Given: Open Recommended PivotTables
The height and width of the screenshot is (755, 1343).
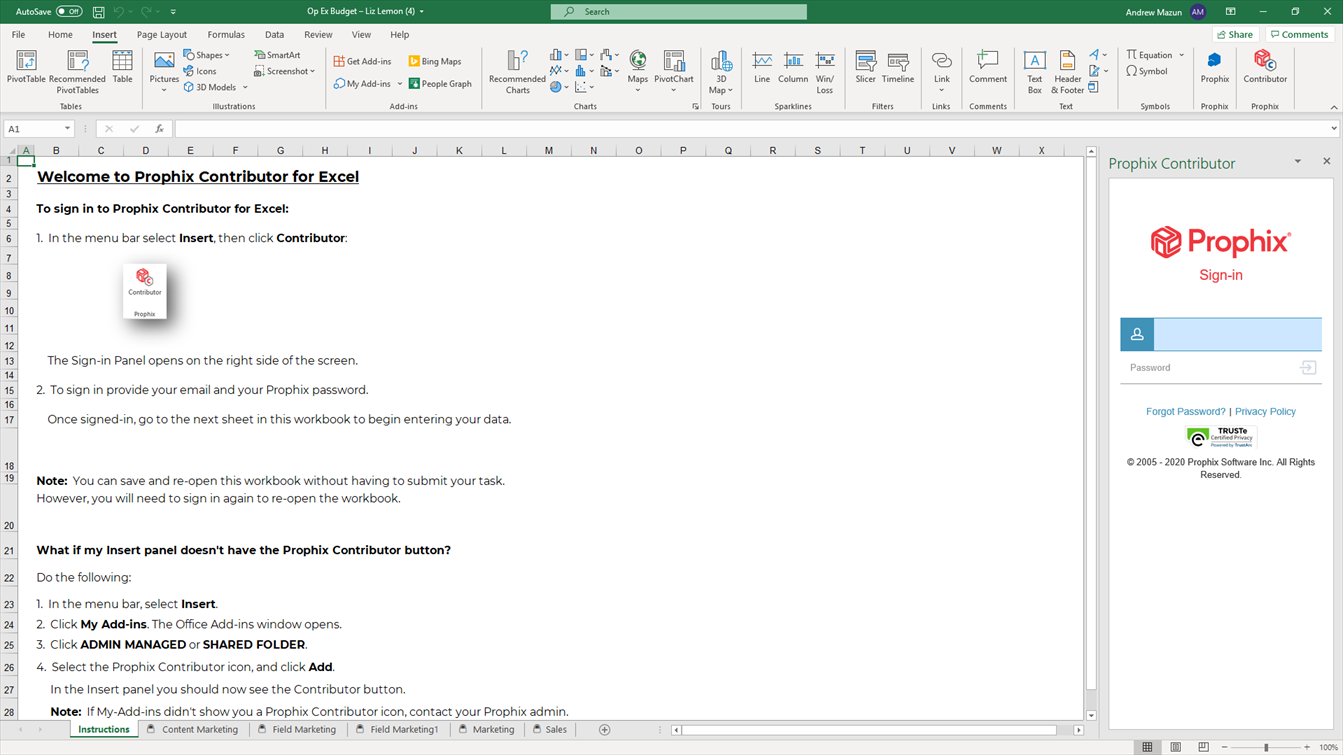Looking at the screenshot, I should tap(77, 72).
